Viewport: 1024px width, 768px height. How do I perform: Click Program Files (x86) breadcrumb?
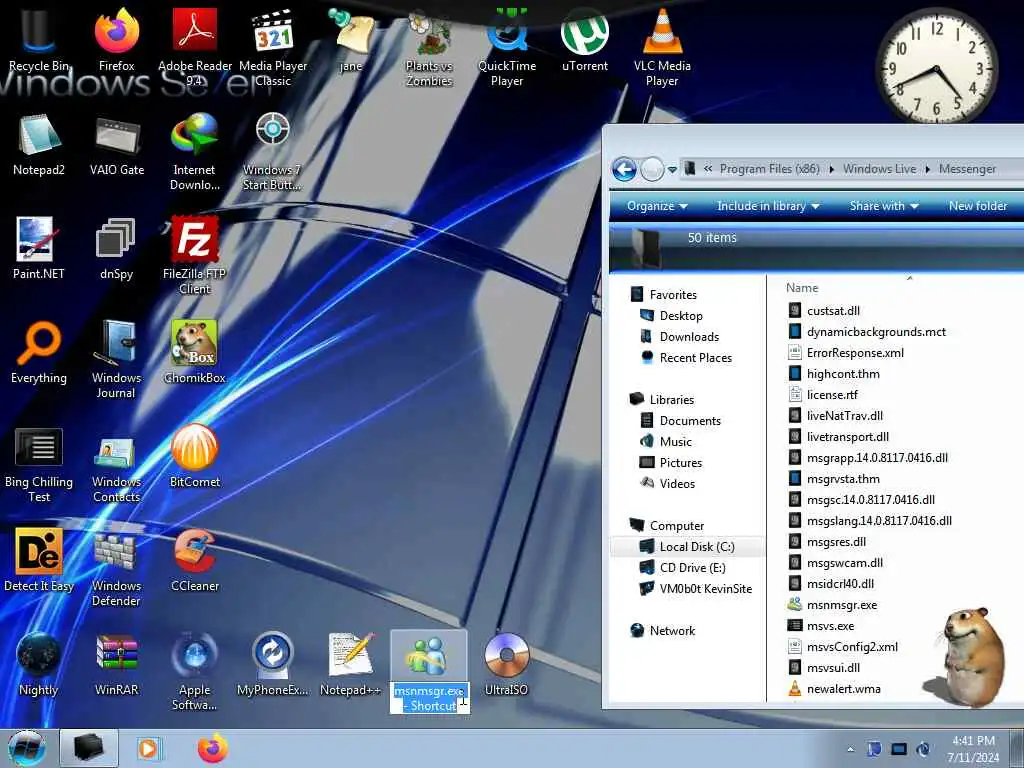769,169
